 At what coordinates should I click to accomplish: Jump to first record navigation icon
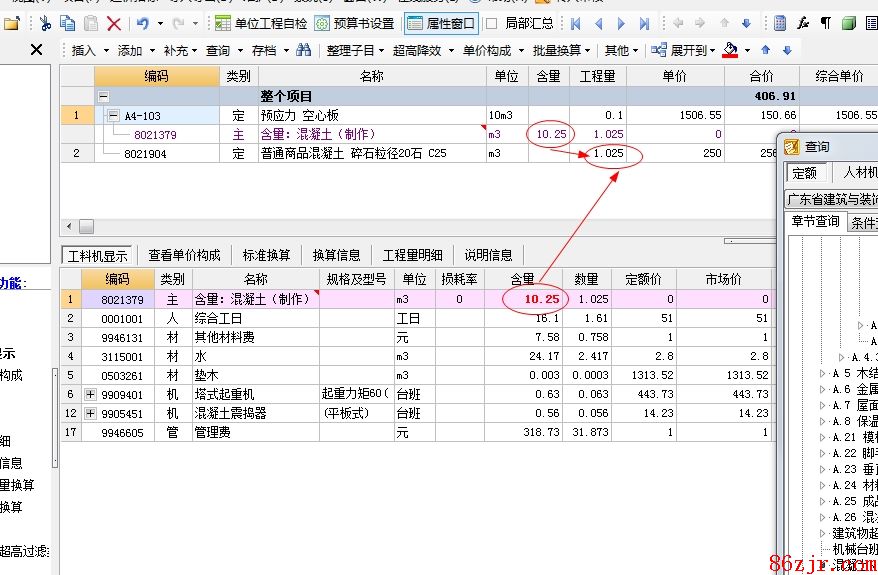(576, 23)
